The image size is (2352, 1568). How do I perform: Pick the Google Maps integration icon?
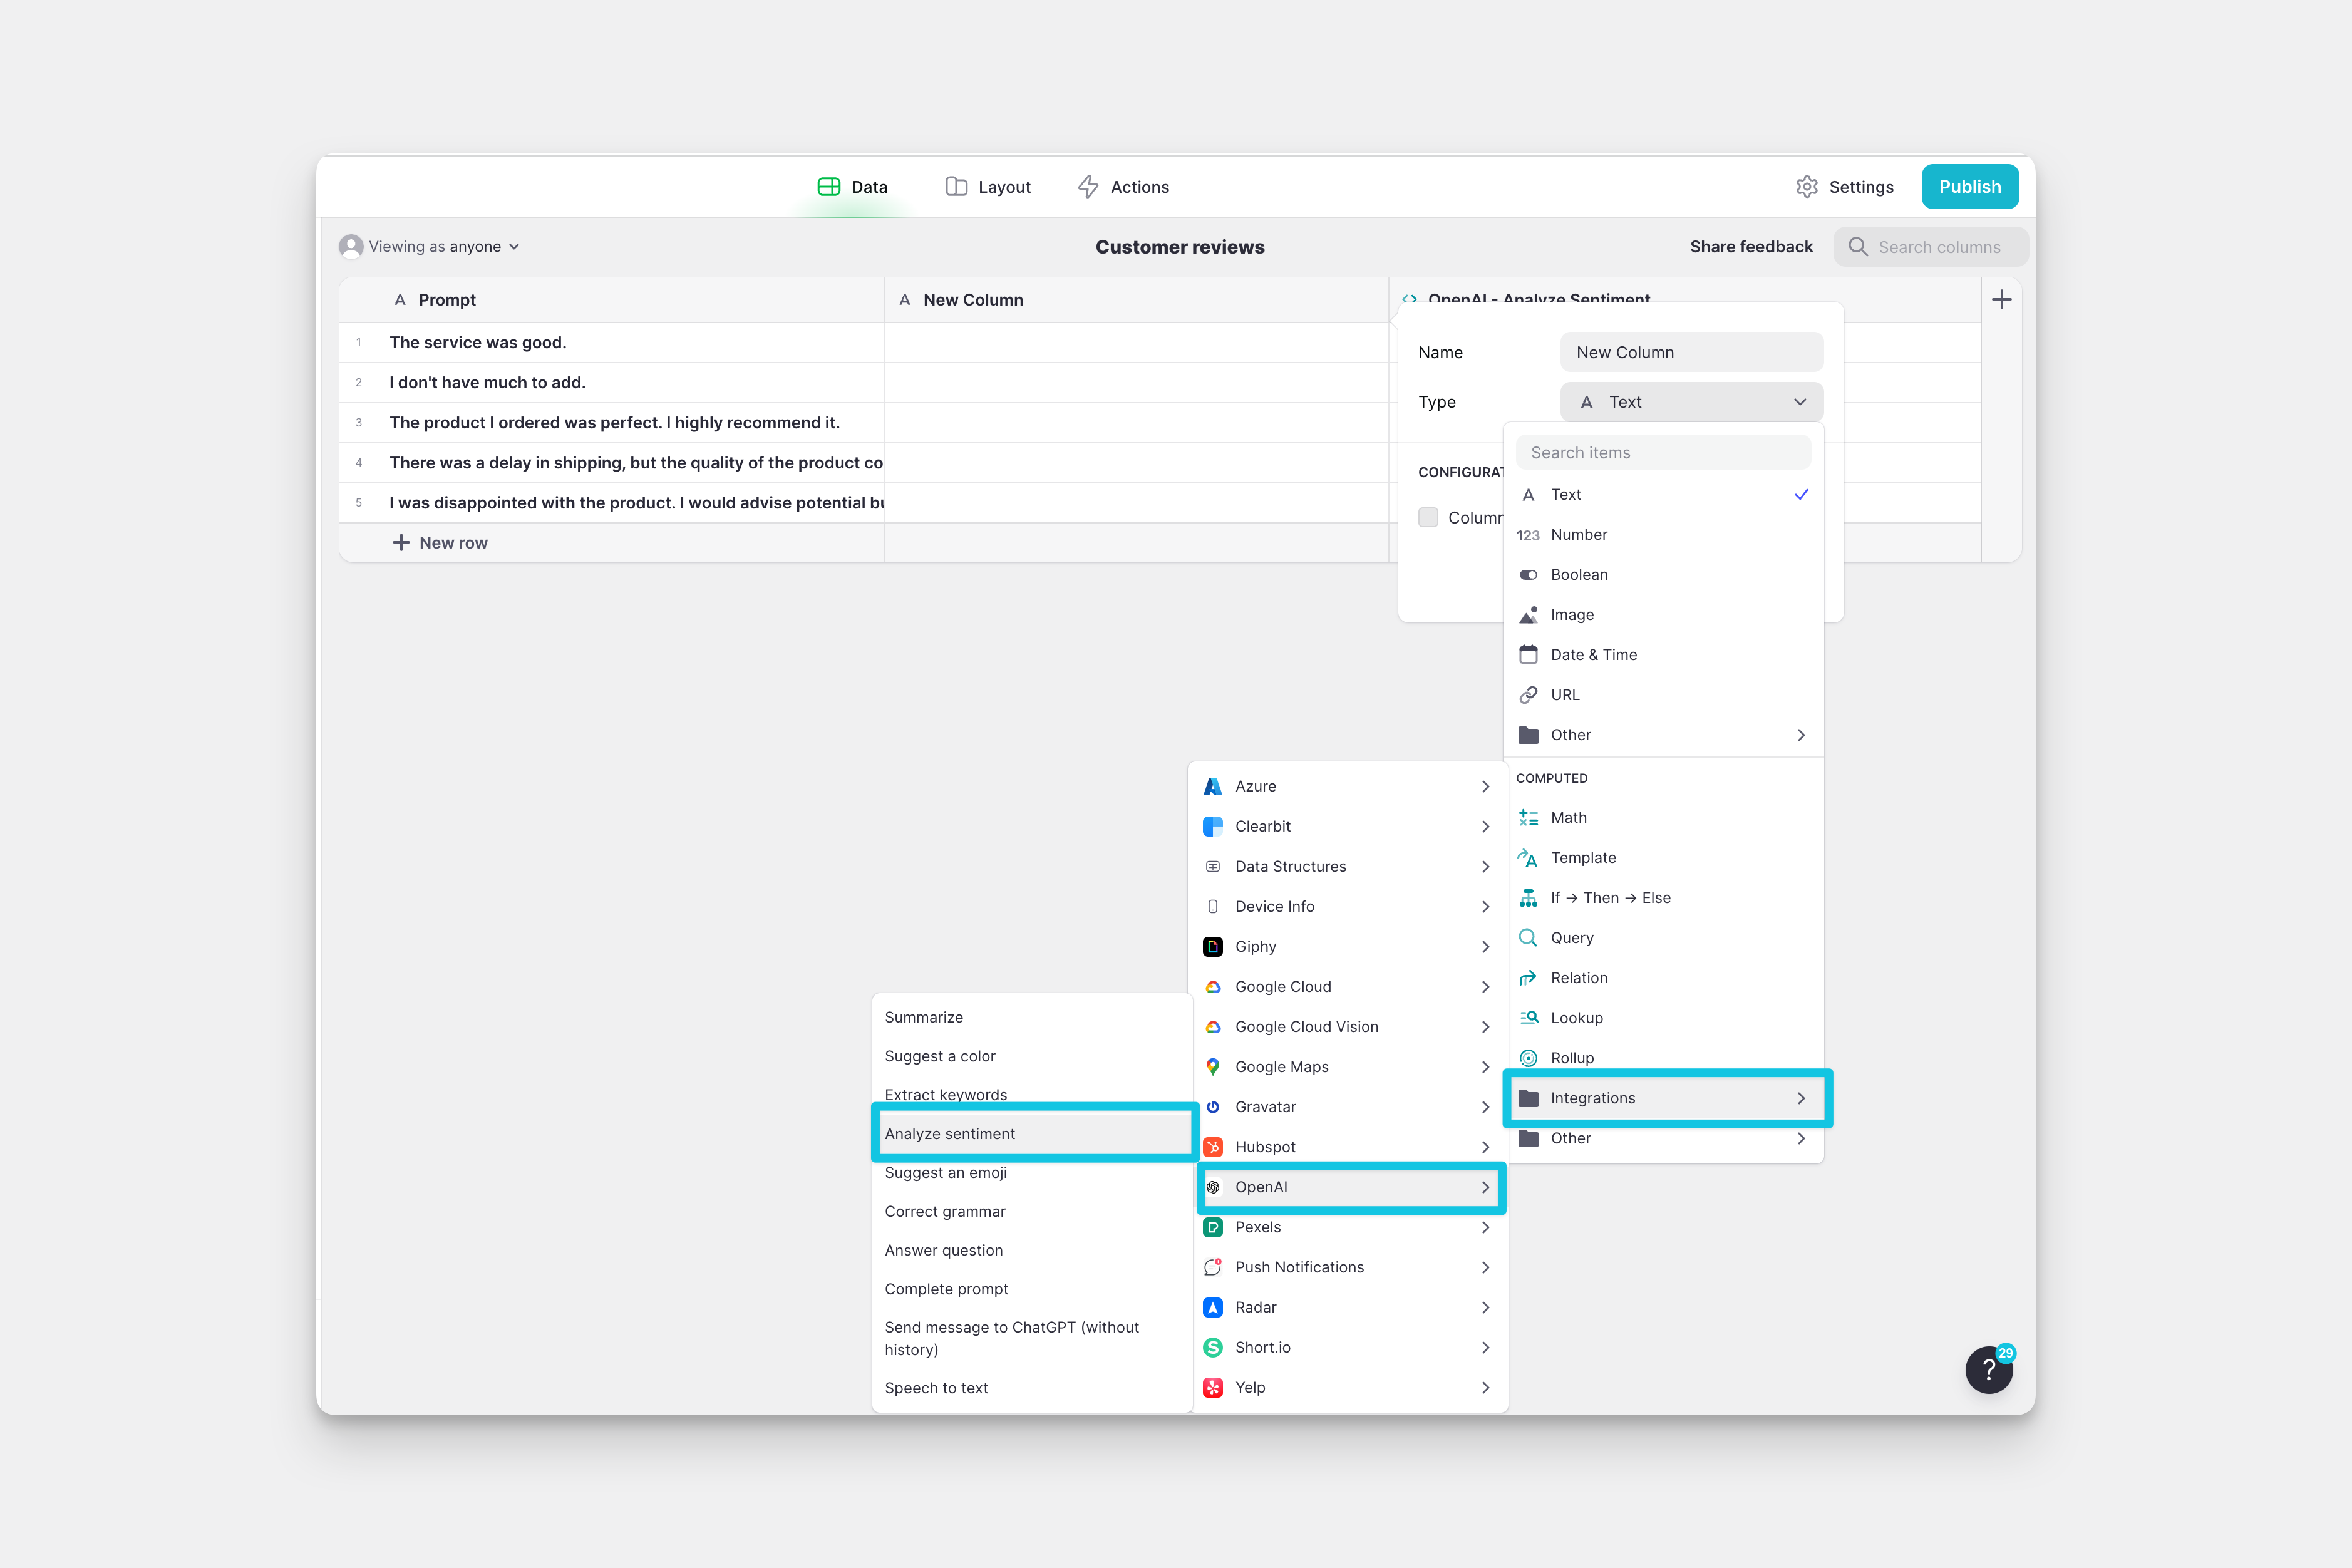1212,1067
